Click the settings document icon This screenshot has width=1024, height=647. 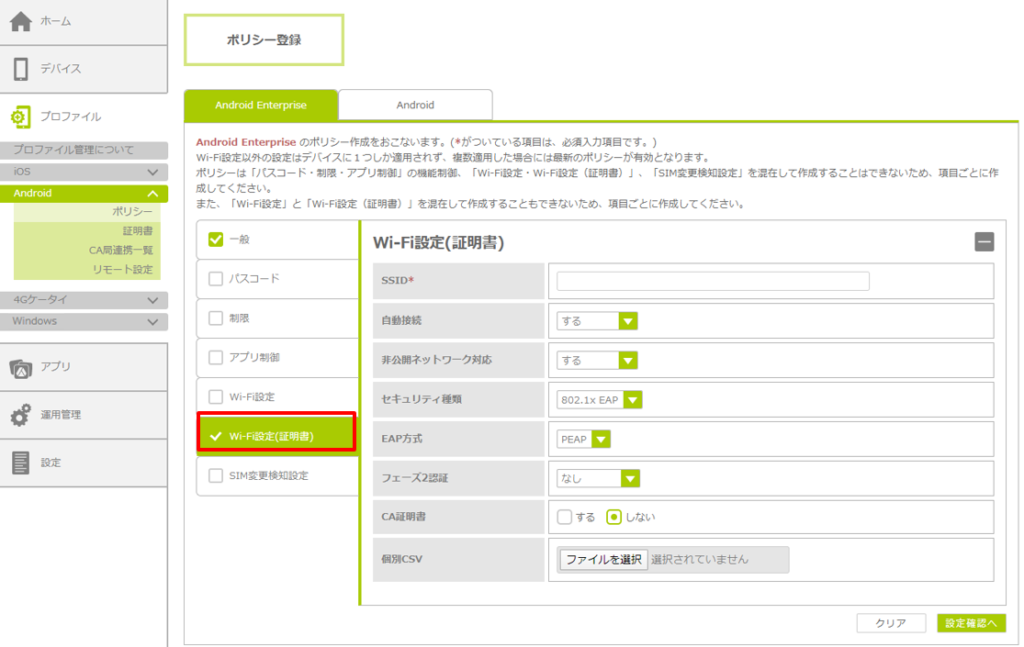click(21, 462)
